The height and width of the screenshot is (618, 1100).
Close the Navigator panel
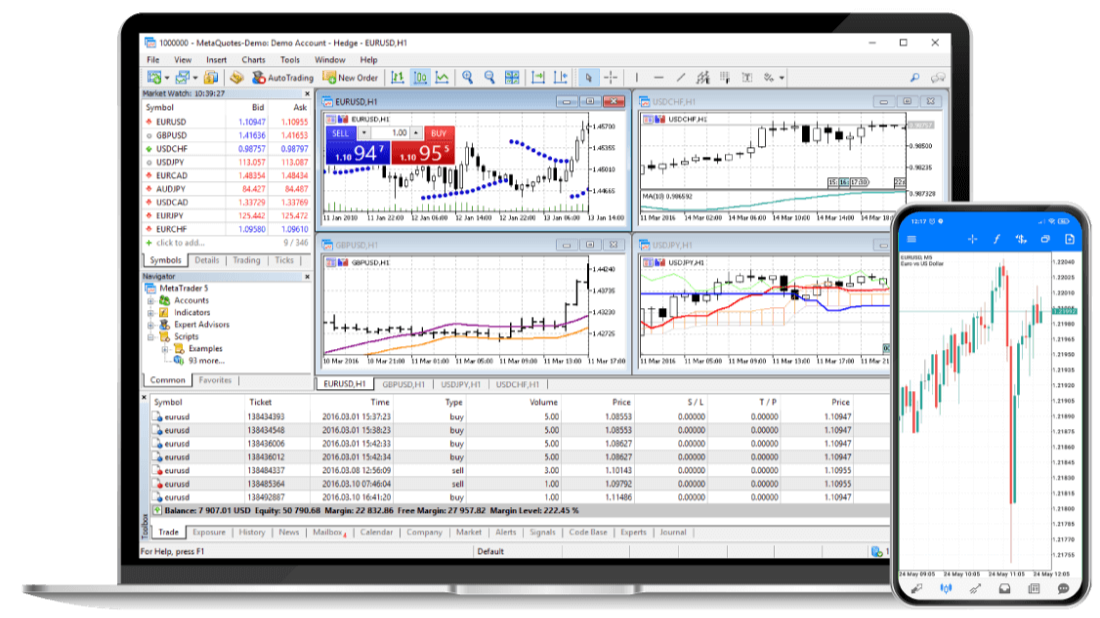[x=307, y=277]
